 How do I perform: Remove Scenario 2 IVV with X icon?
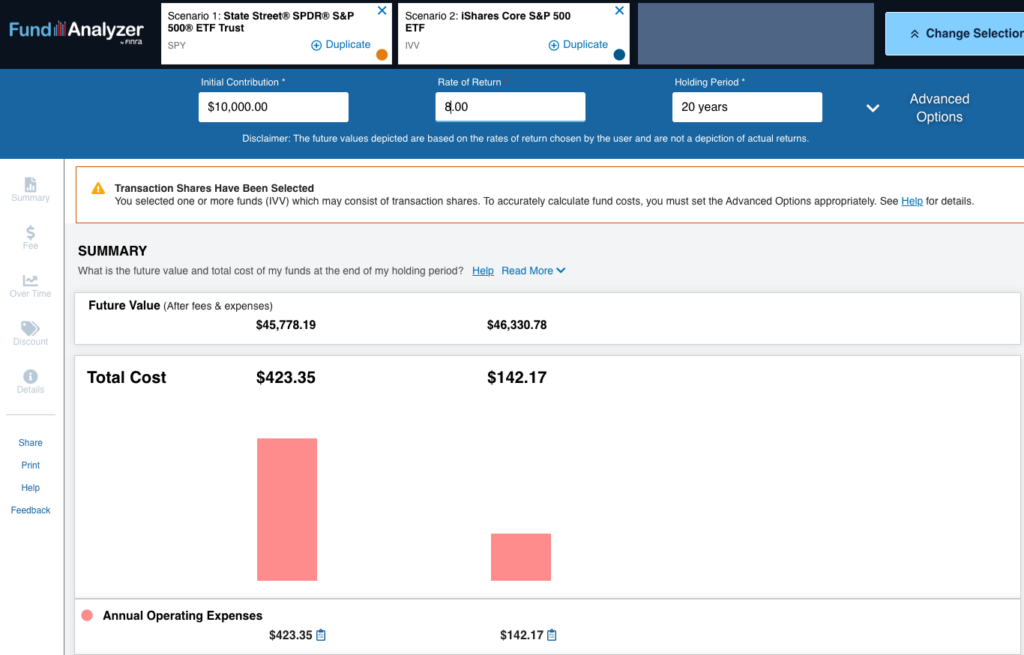coord(619,11)
